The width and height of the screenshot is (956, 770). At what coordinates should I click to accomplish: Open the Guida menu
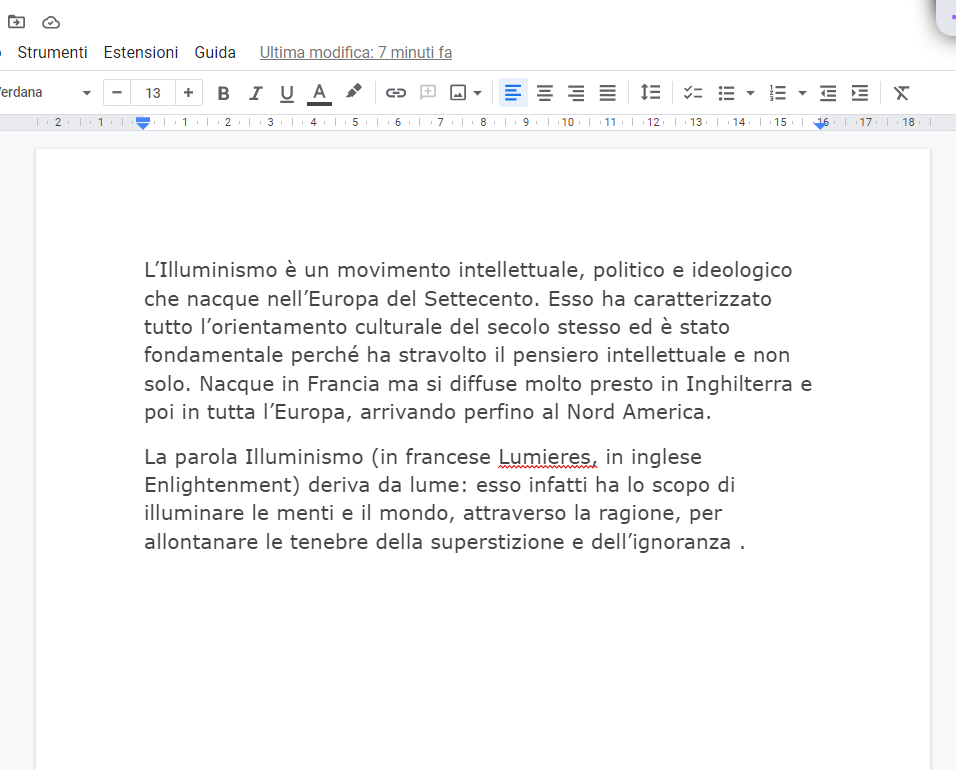point(215,52)
